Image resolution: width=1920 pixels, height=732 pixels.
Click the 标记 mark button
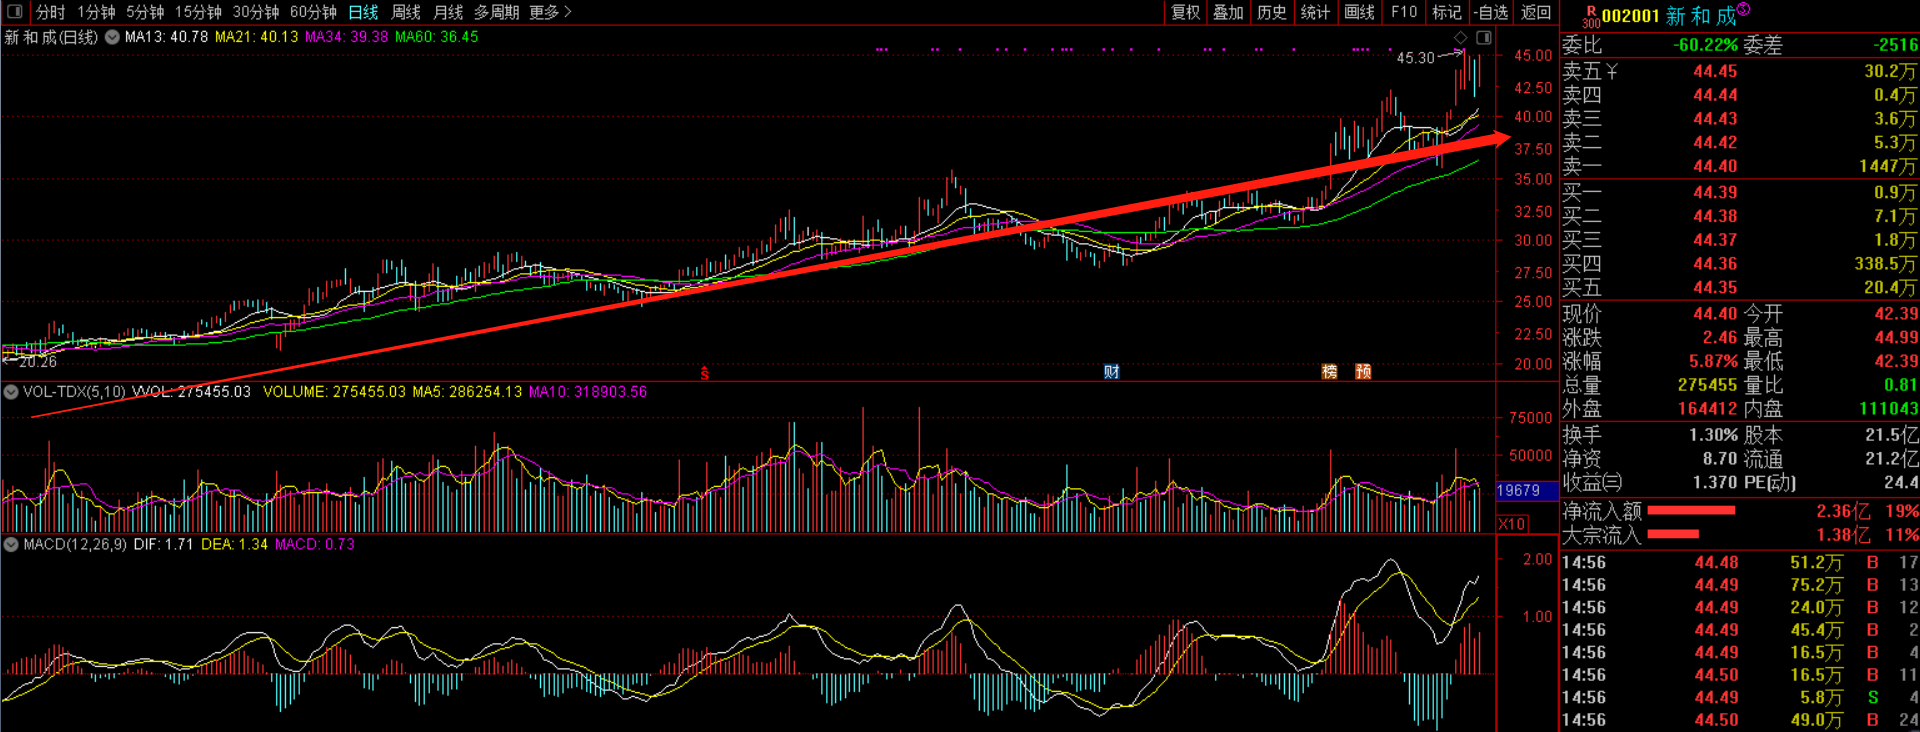[1447, 12]
